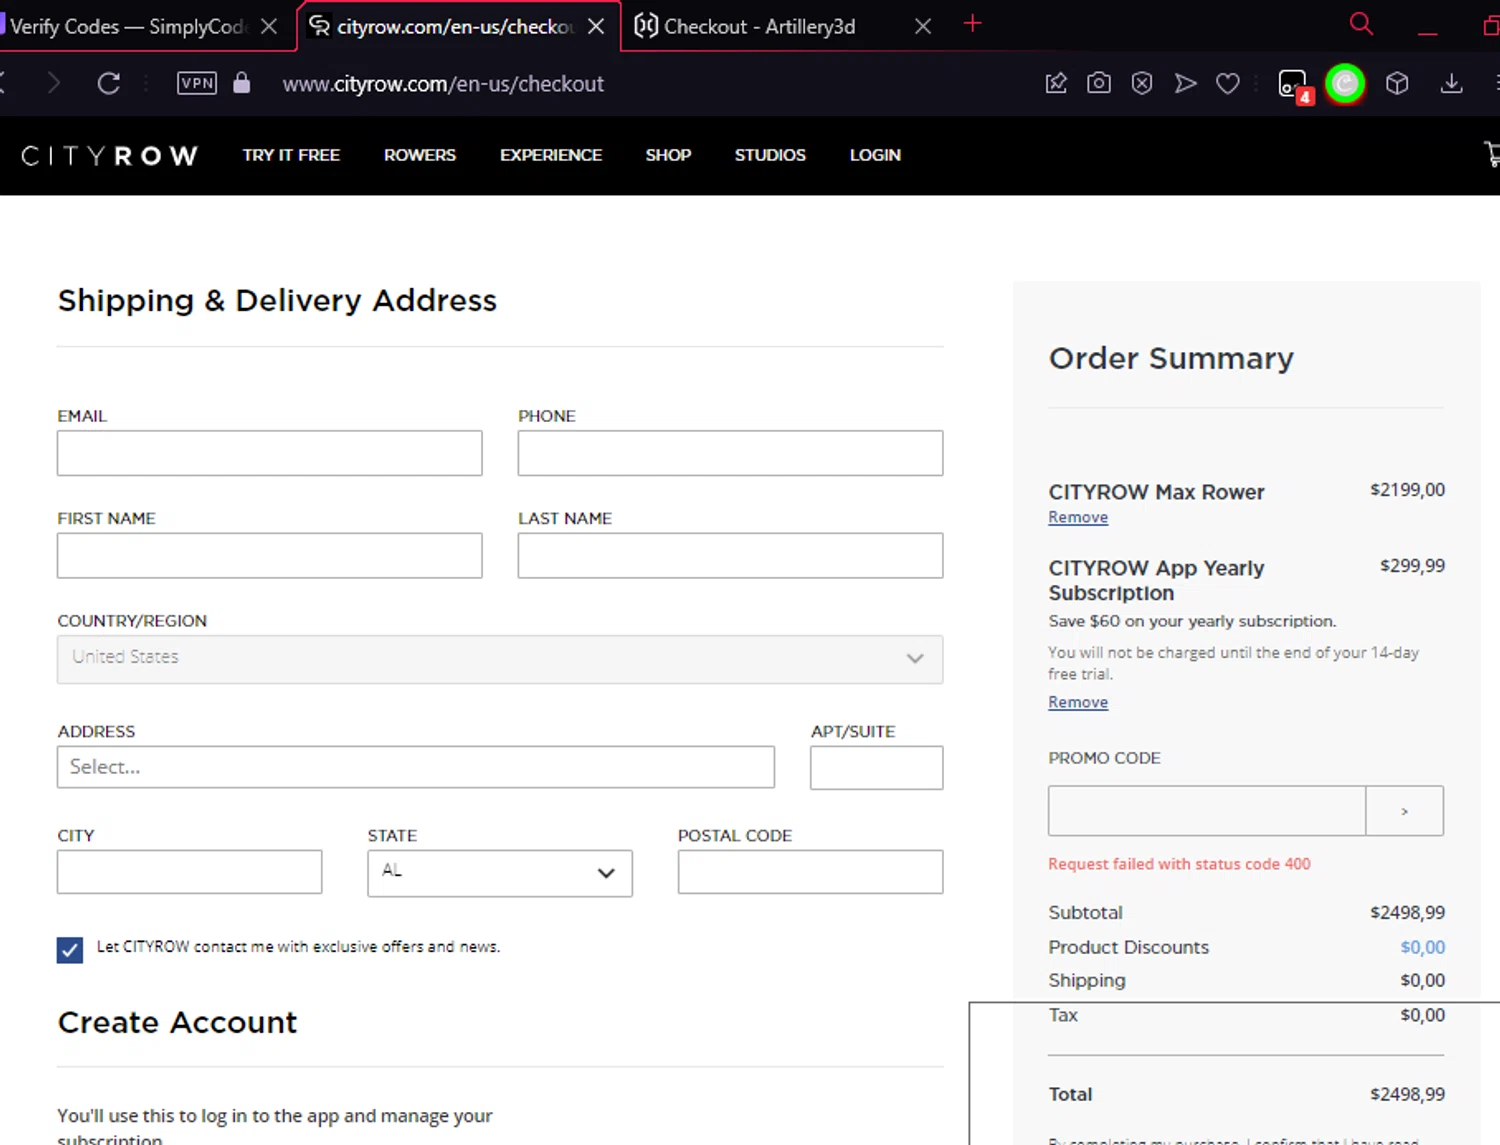Open the downloads arrow icon

[x=1451, y=83]
